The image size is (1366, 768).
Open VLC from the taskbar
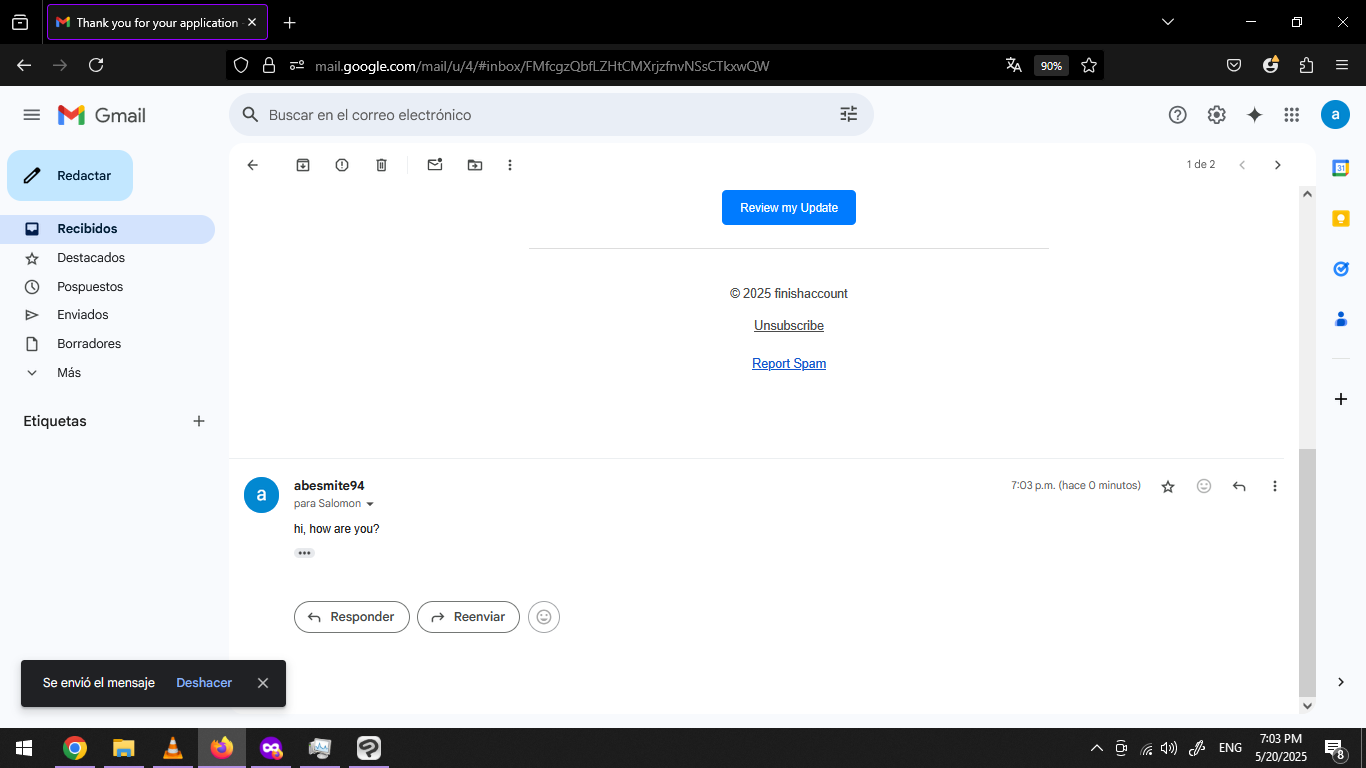(x=173, y=748)
